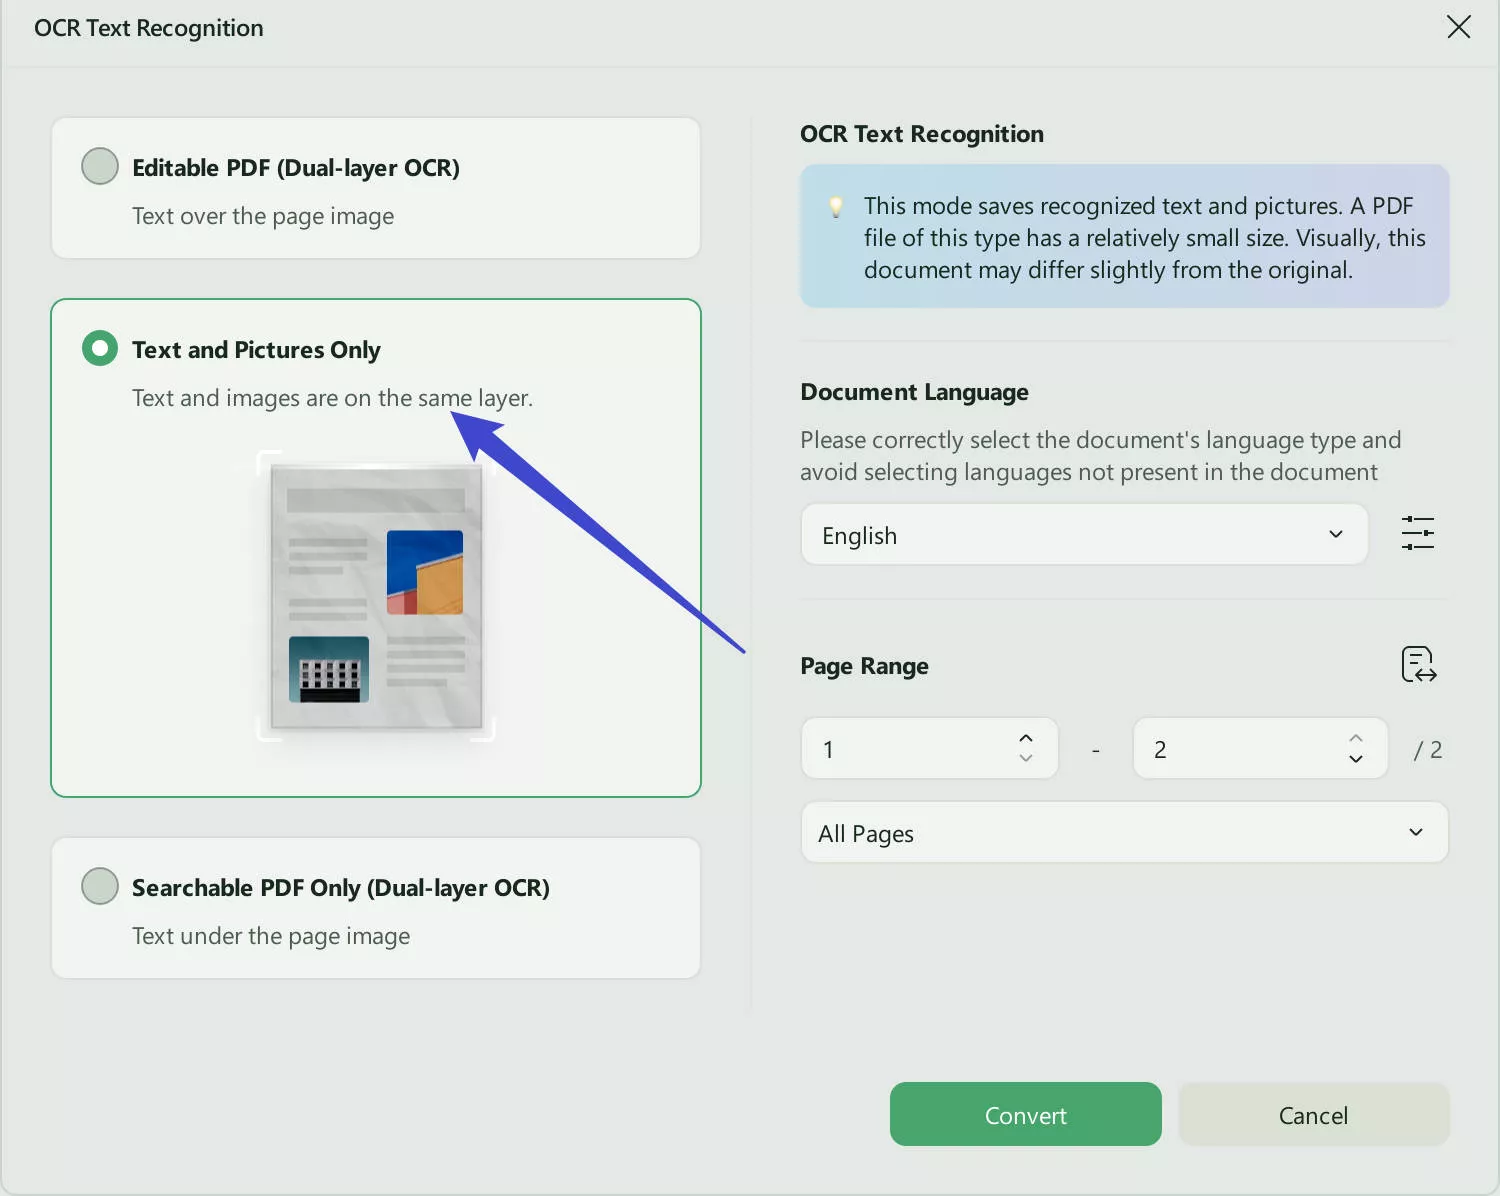The height and width of the screenshot is (1196, 1500).
Task: Click the blue info tip banner
Action: pos(1124,236)
